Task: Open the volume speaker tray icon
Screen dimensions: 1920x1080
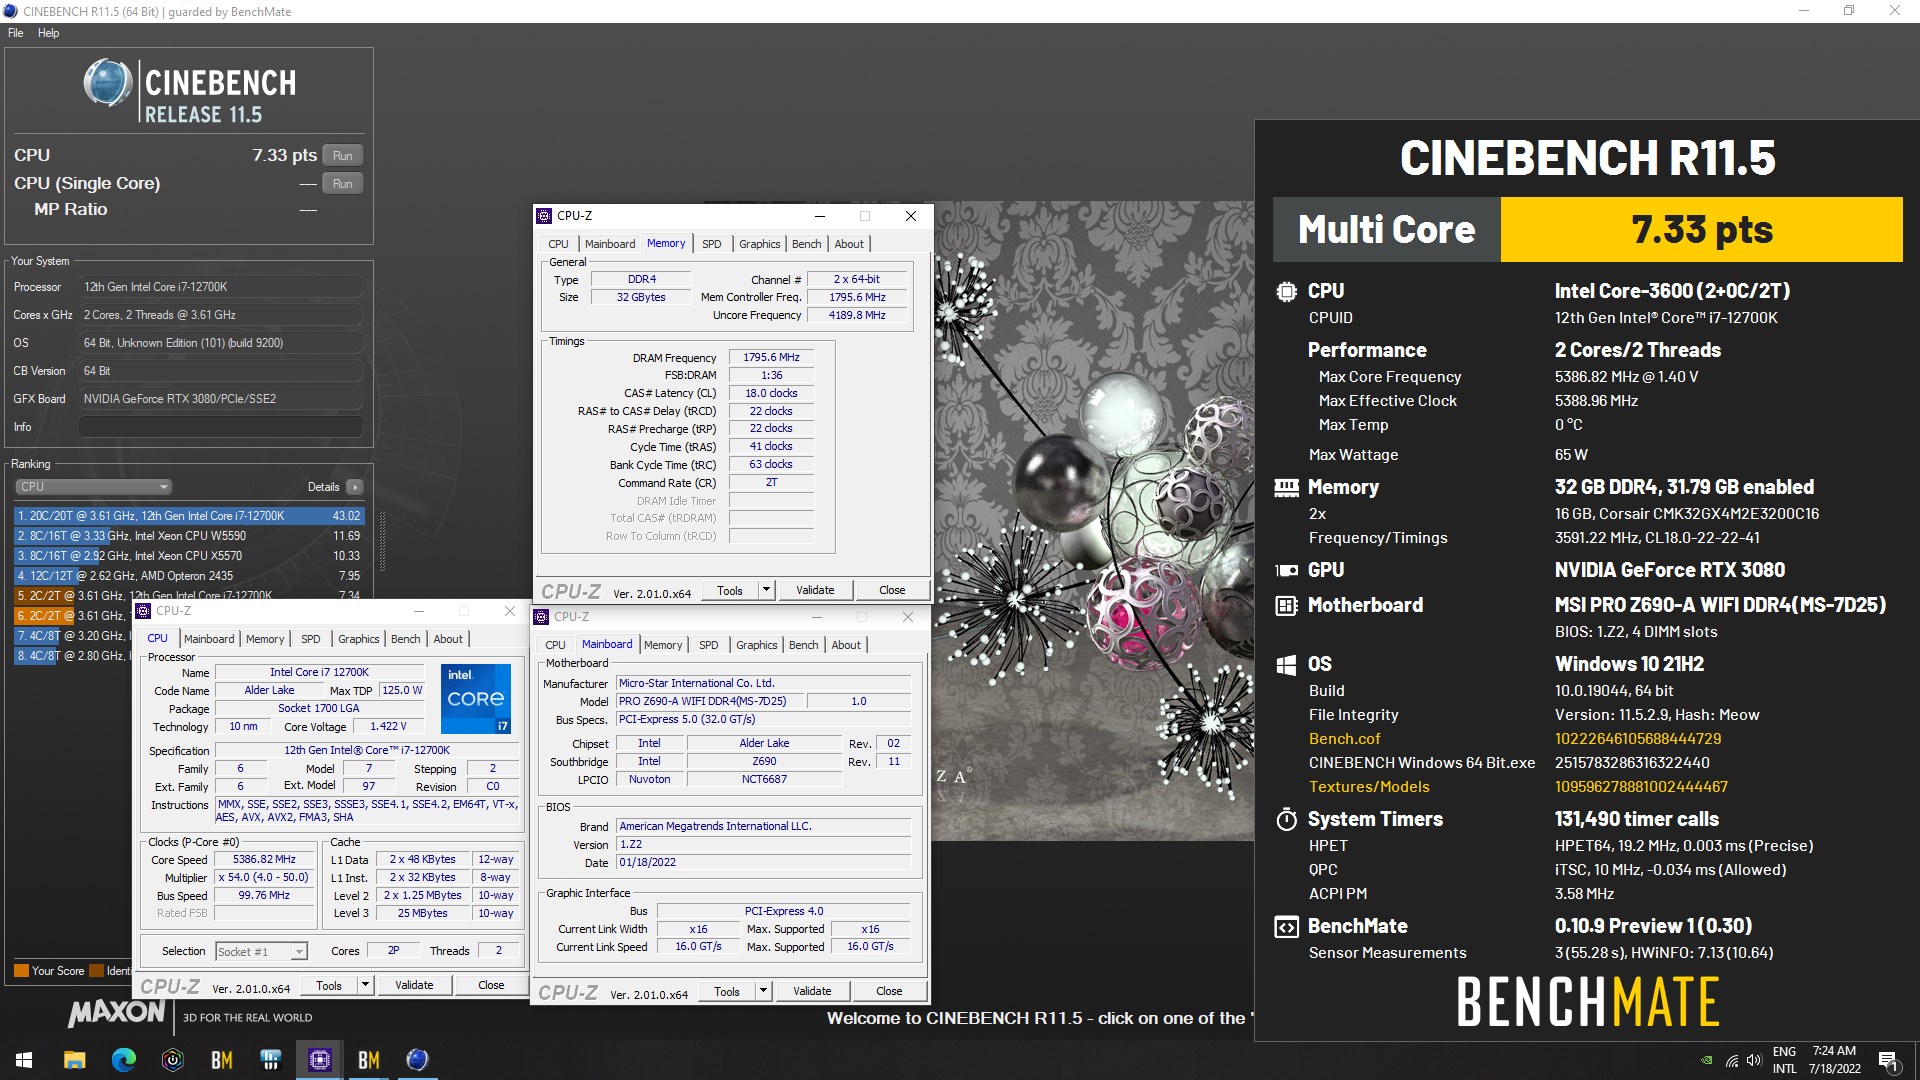Action: (1753, 1060)
